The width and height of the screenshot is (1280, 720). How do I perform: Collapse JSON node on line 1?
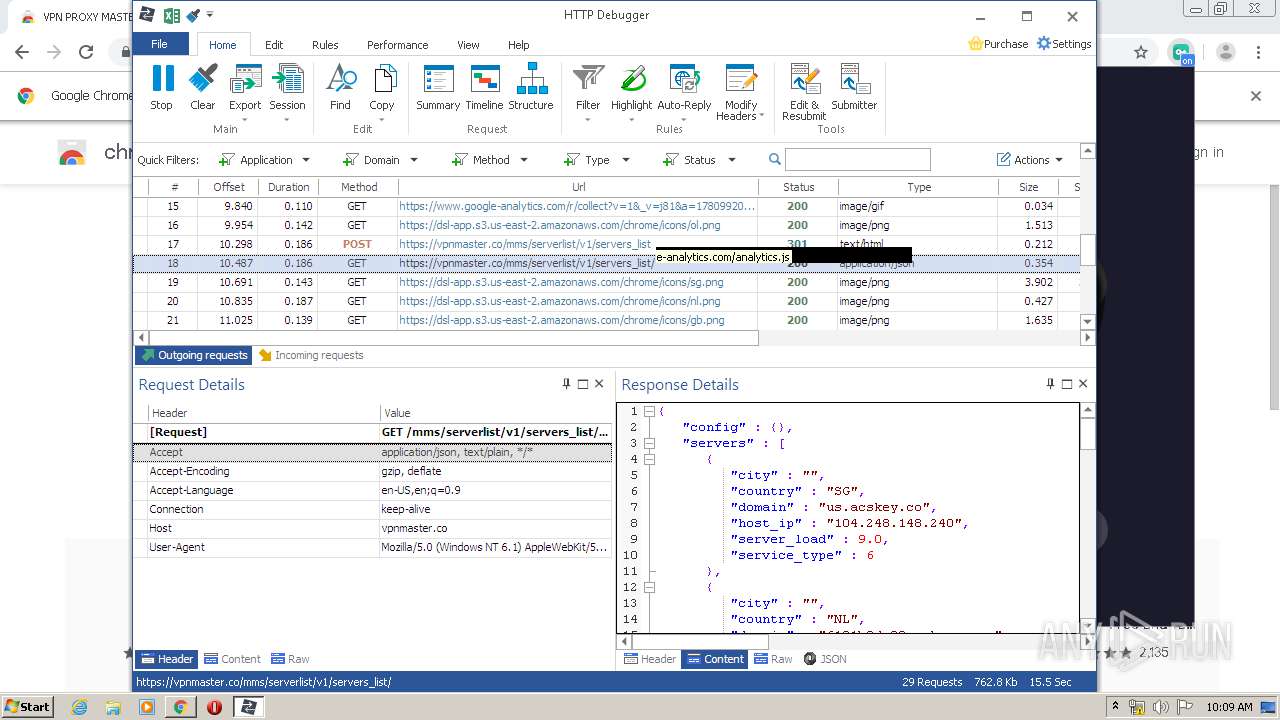point(649,411)
